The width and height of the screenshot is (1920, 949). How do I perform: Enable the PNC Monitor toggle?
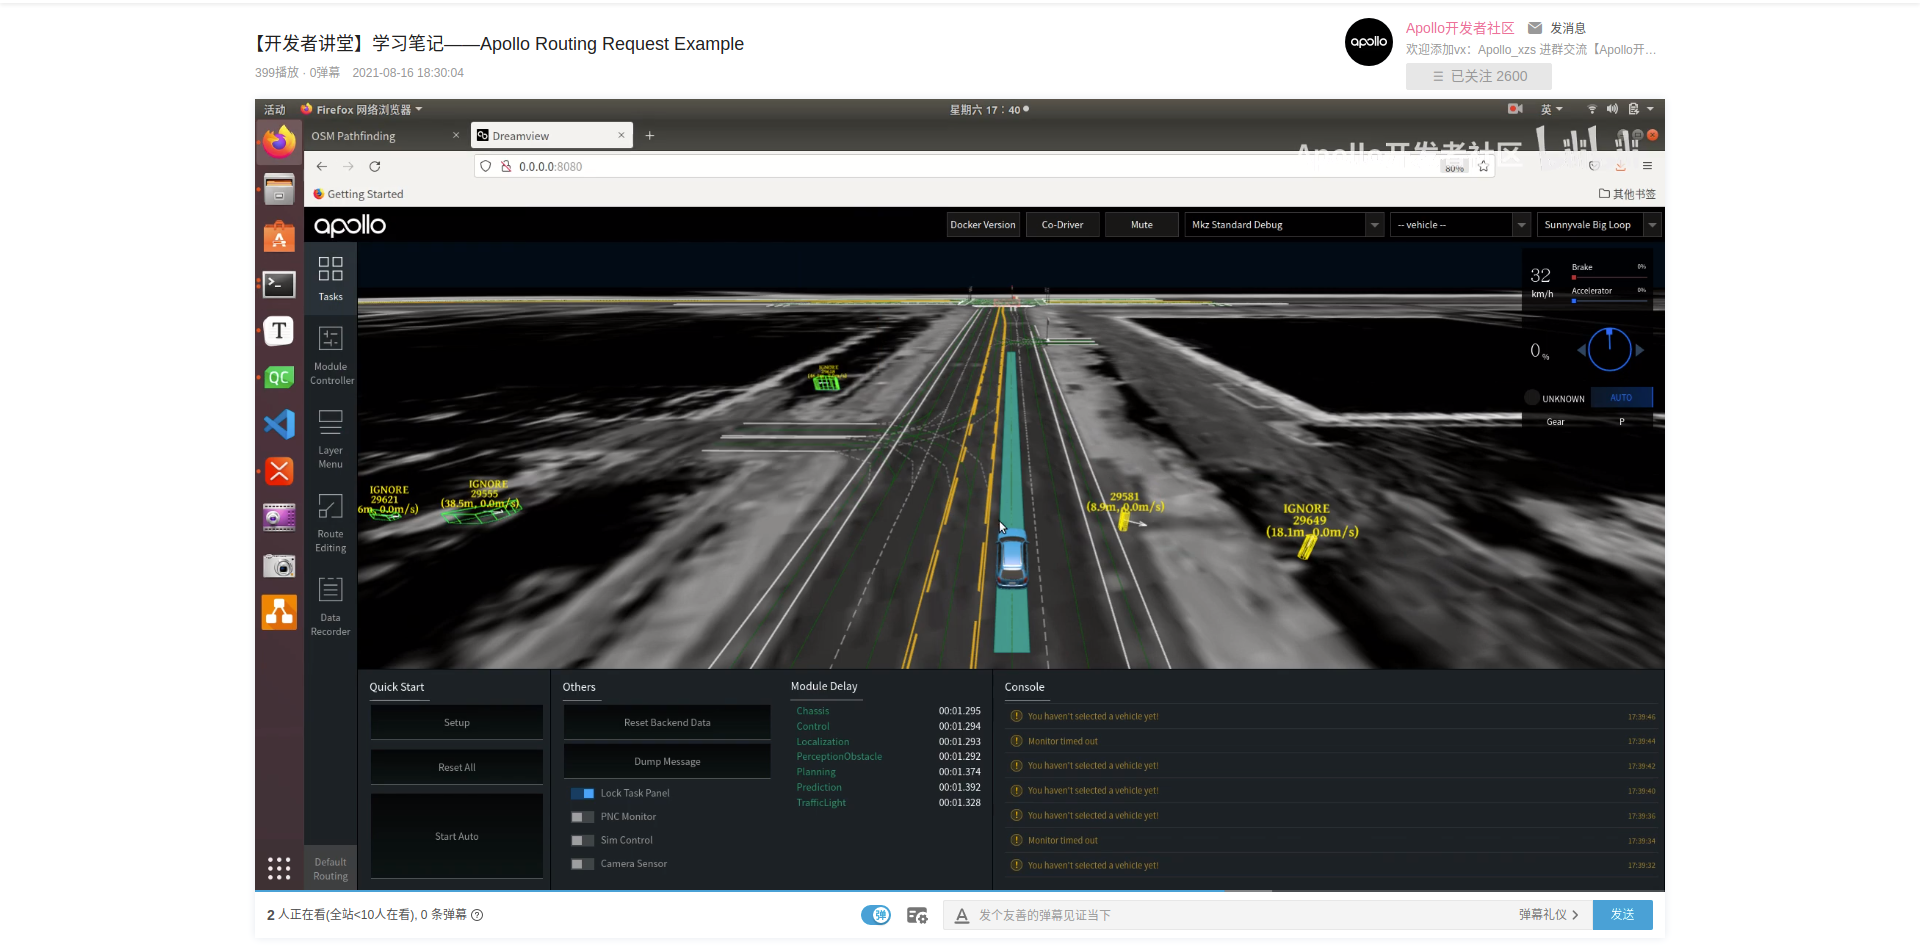click(583, 816)
